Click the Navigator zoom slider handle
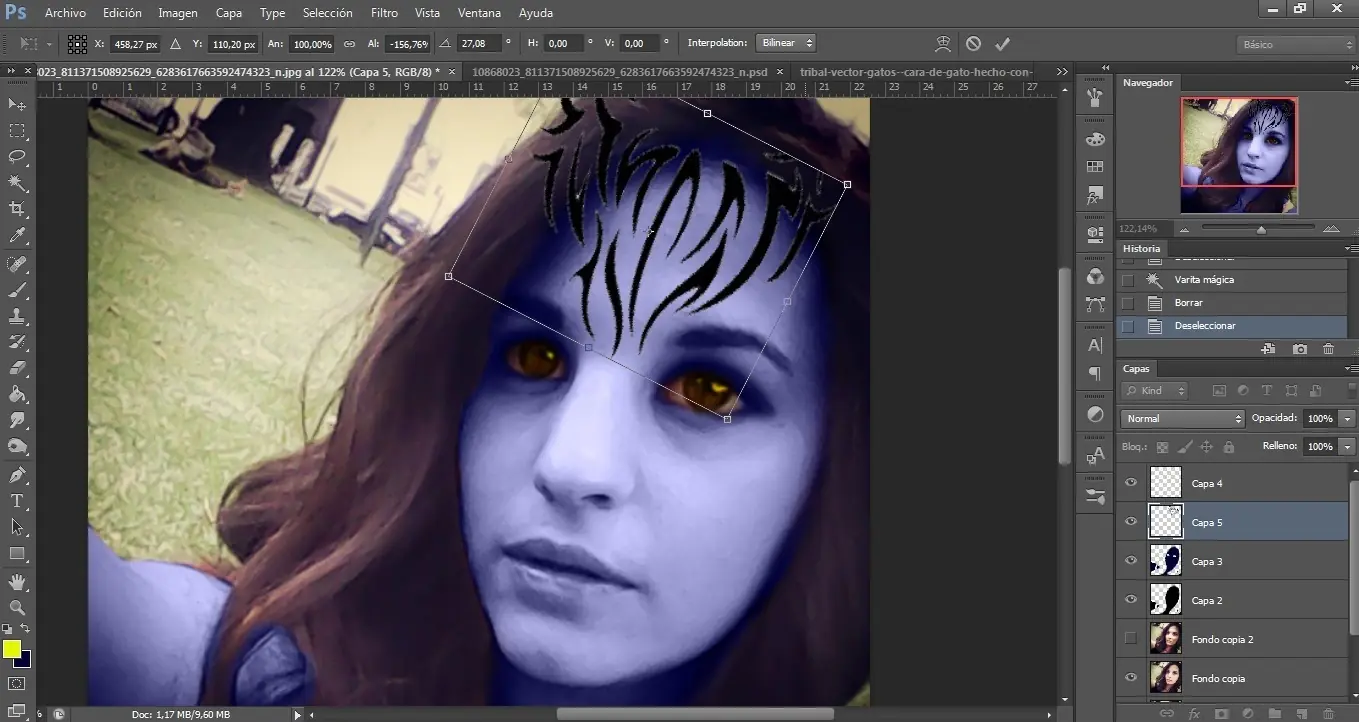Screen dimensions: 1359x722 (1261, 230)
